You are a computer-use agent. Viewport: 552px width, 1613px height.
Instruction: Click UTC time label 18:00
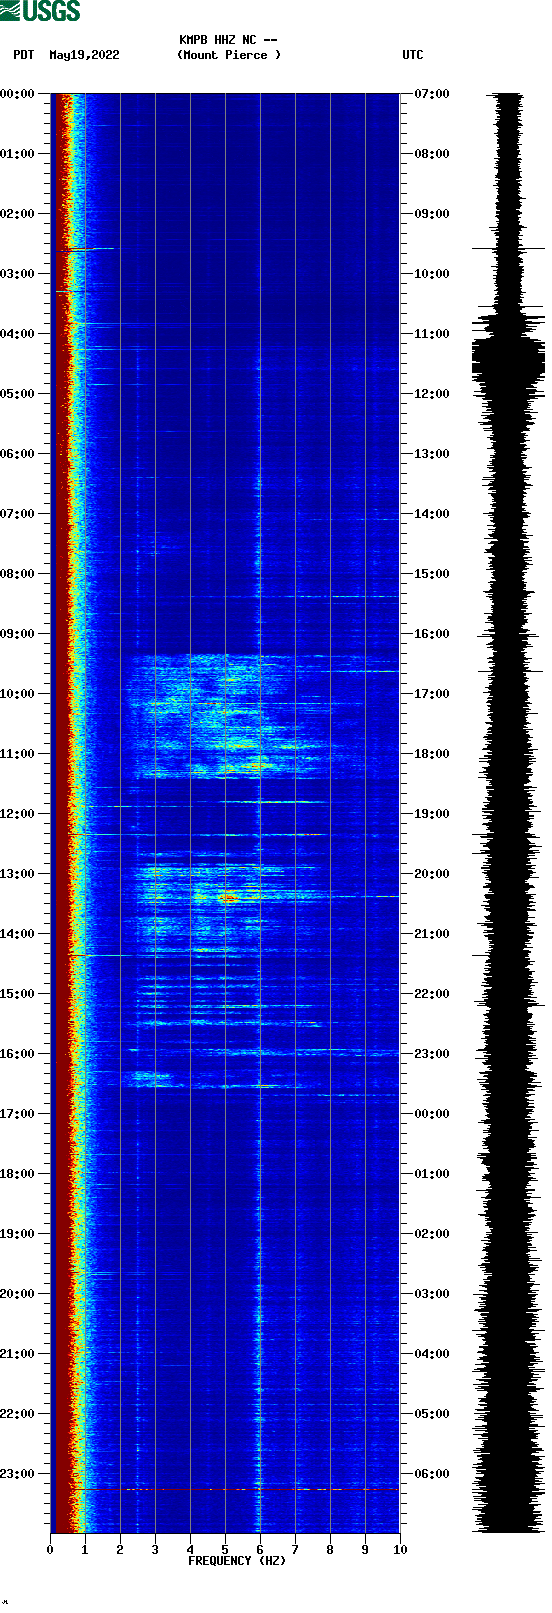[432, 754]
